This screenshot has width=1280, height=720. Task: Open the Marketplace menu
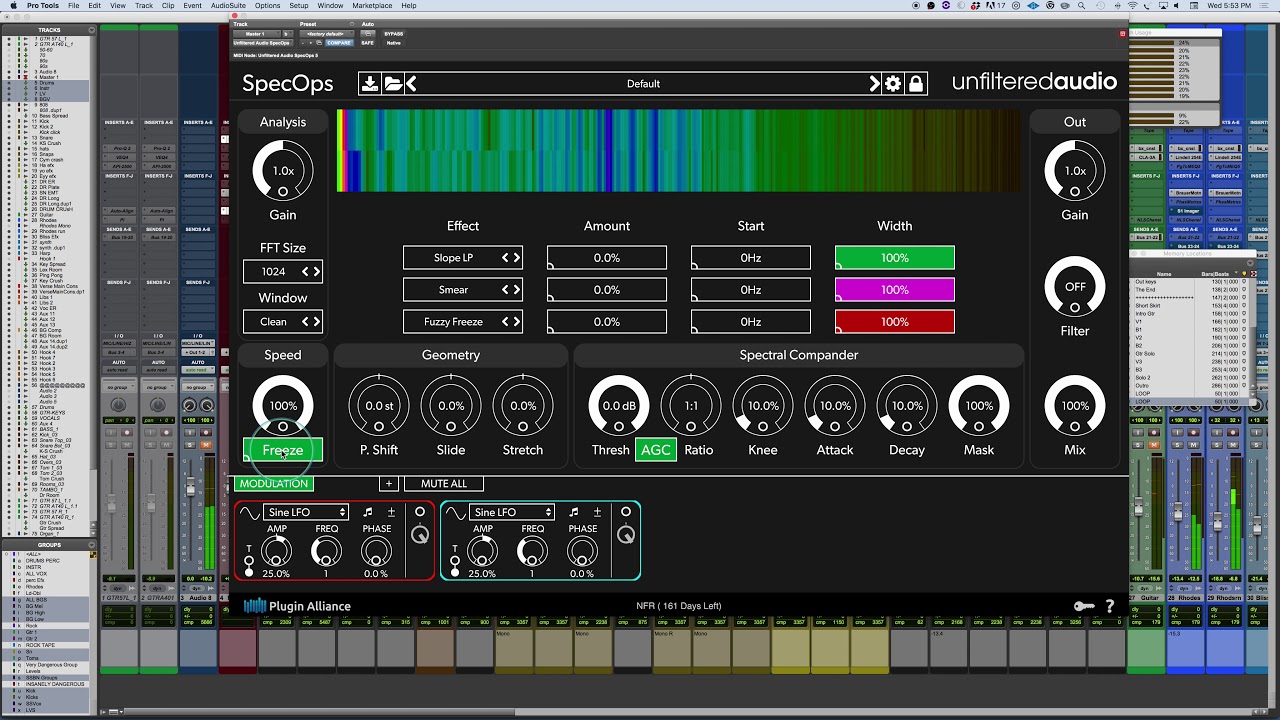pos(372,6)
